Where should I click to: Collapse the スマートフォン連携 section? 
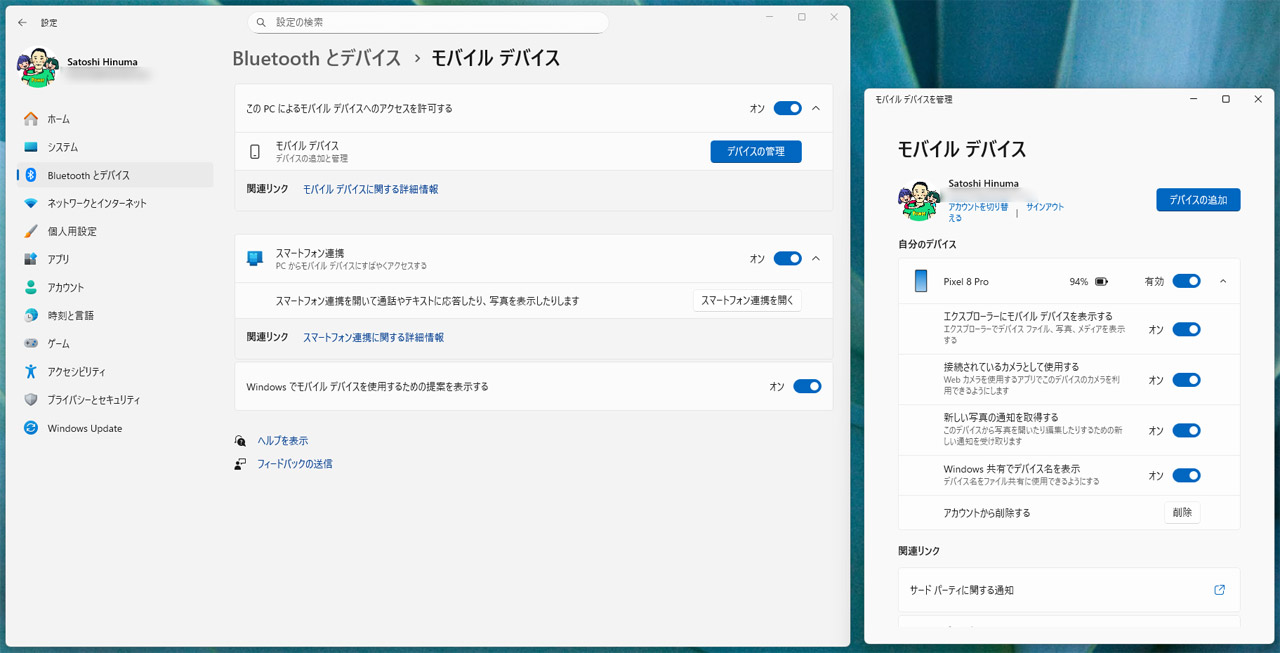[x=815, y=258]
